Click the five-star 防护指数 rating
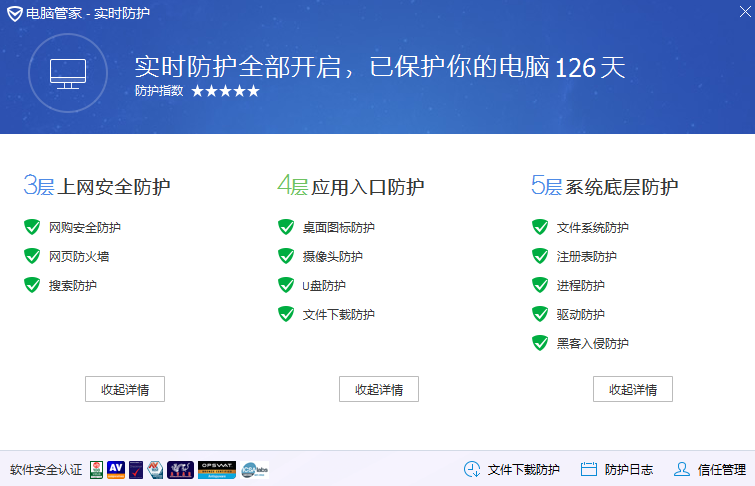The height and width of the screenshot is (486, 755). 225,91
